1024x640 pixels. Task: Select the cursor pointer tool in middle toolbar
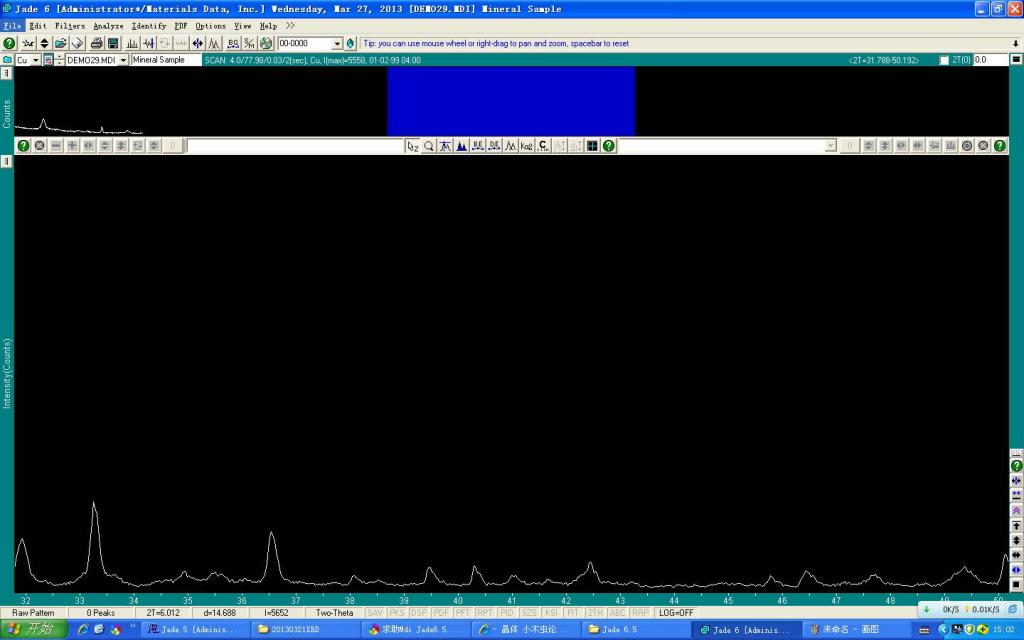pyautogui.click(x=412, y=146)
